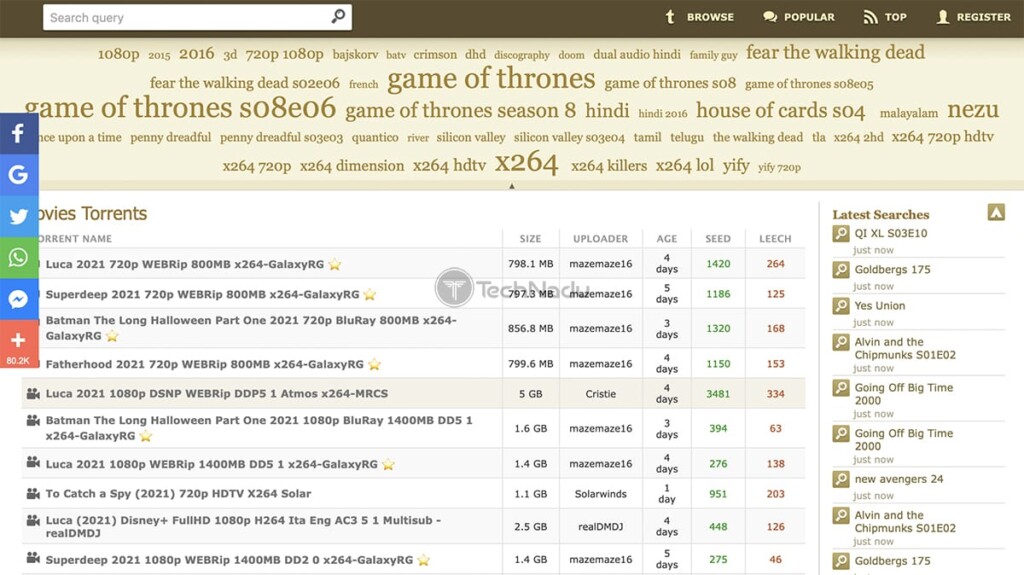
Task: Share on WhatsApp via sidebar icon
Action: pos(18,257)
